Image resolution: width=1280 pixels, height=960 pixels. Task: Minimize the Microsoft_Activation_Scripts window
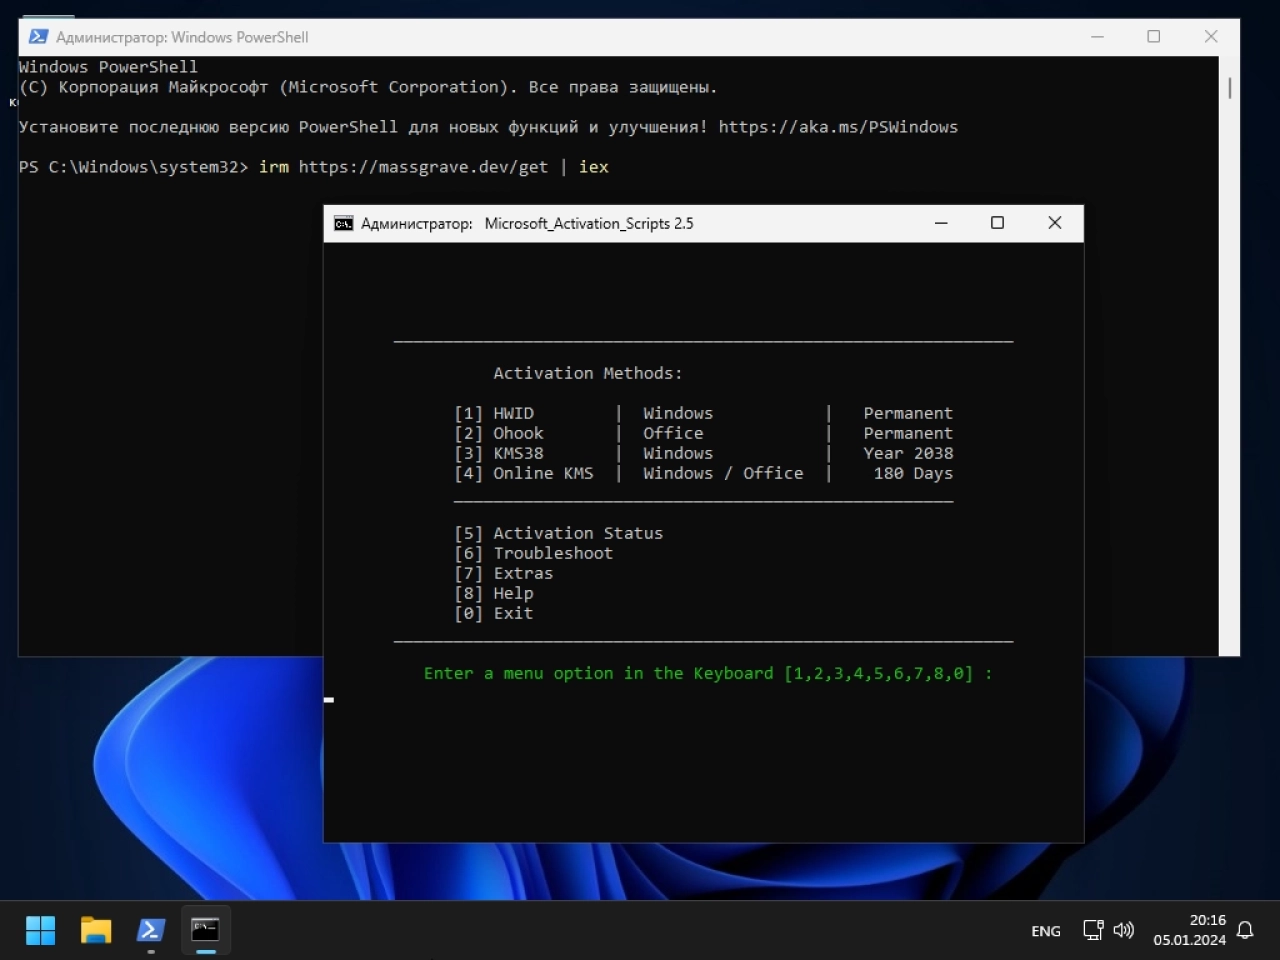pyautogui.click(x=941, y=223)
